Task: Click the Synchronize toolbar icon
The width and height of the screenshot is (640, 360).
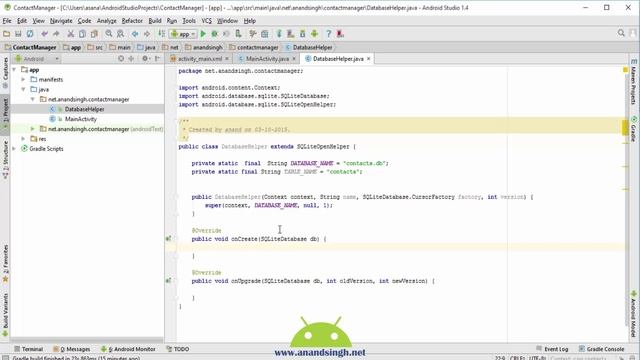Action: 30,34
